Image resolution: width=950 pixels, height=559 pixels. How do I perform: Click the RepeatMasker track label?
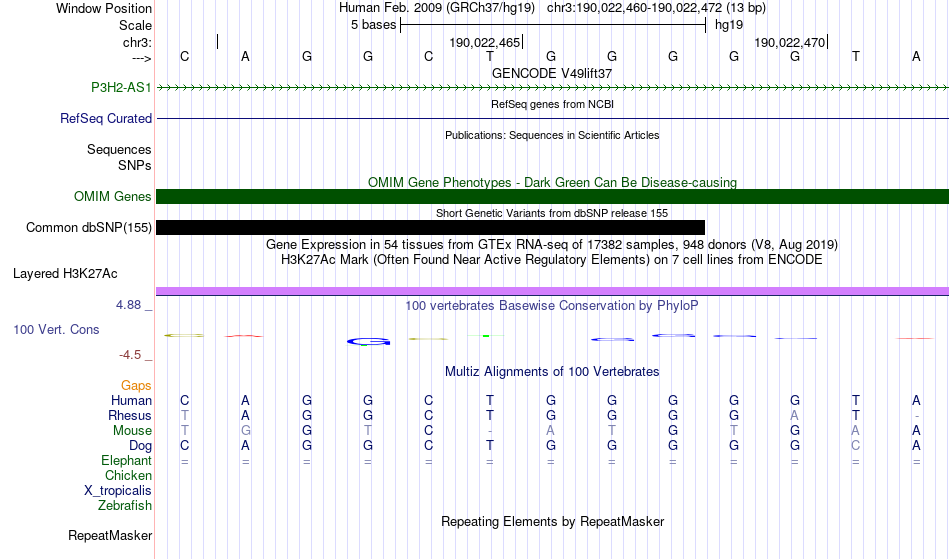click(x=110, y=535)
